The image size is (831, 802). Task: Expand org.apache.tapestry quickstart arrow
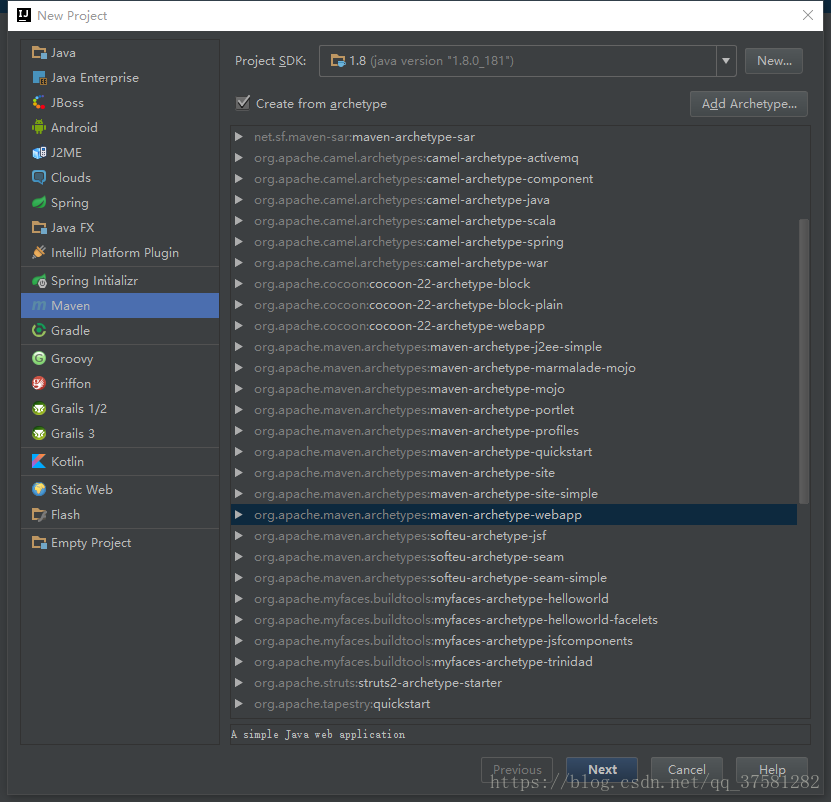pos(239,704)
